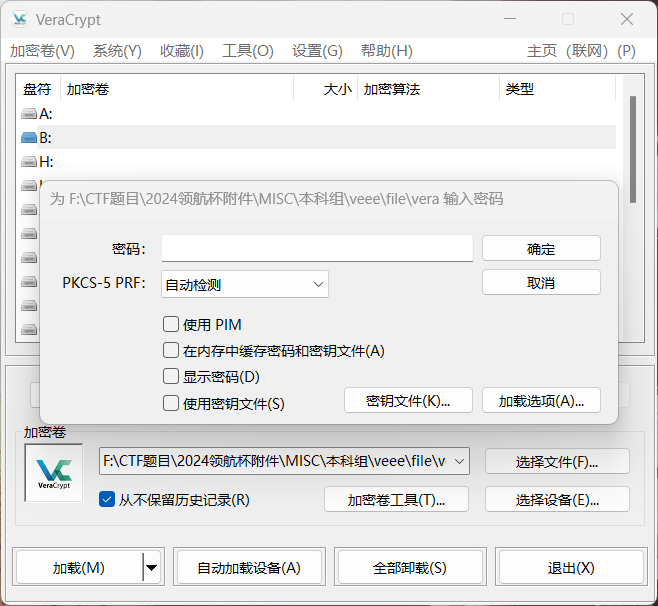The height and width of the screenshot is (606, 658).
Task: Expand the volume file path dropdown
Action: pyautogui.click(x=459, y=461)
